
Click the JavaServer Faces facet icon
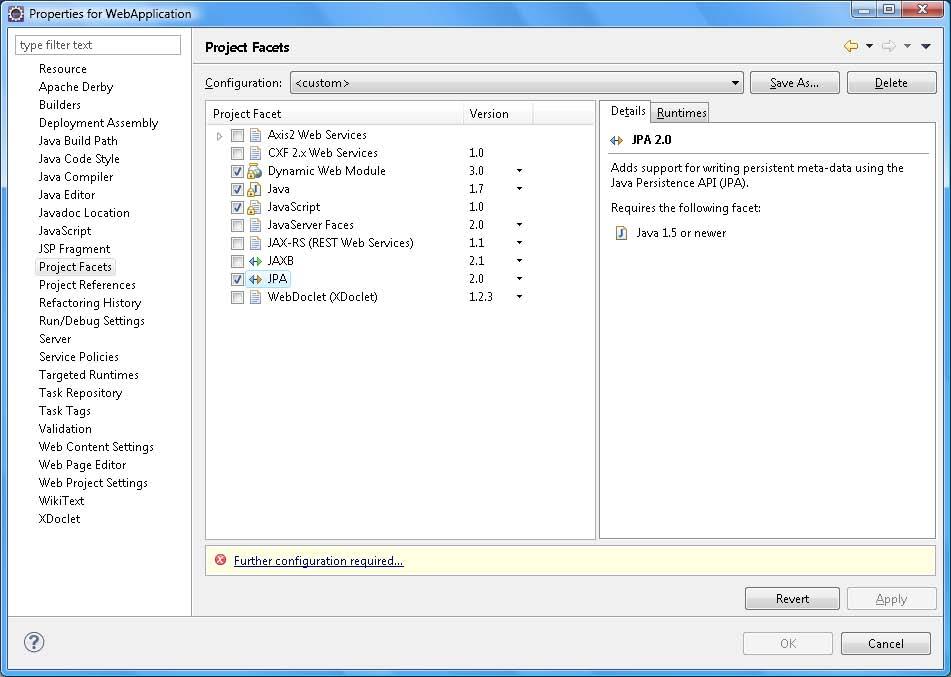[255, 225]
